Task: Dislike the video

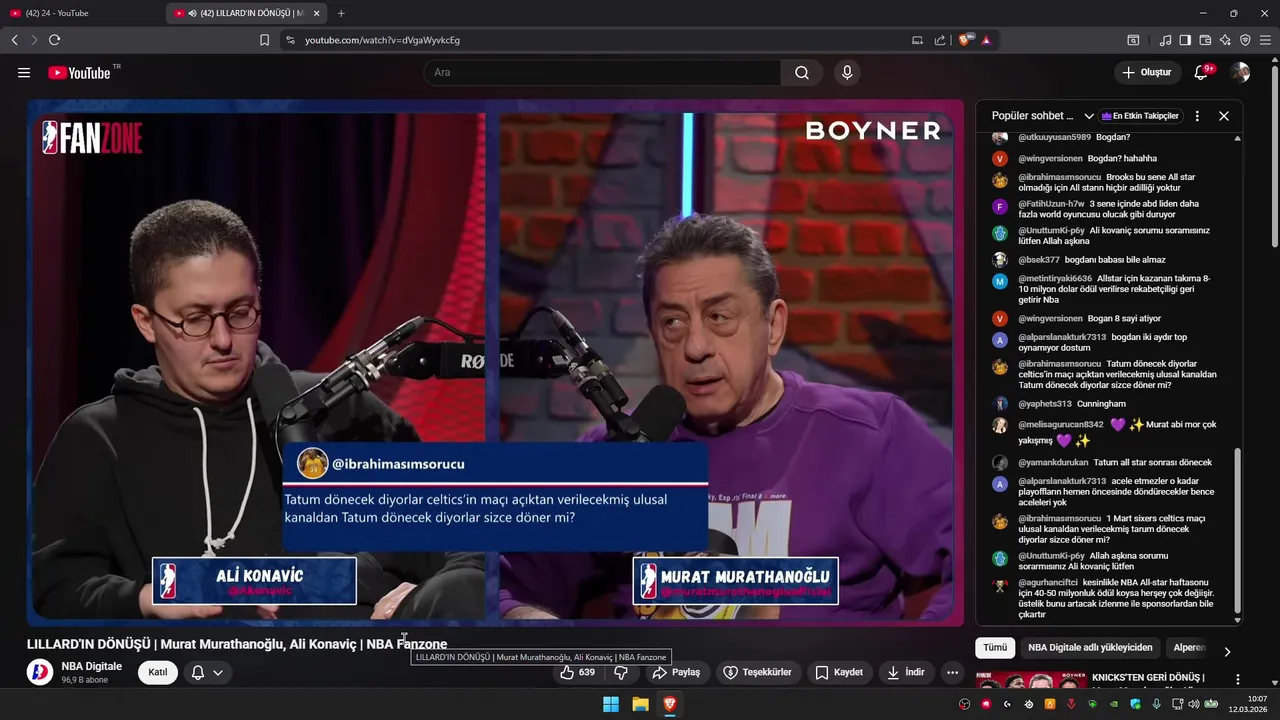Action: click(620, 672)
